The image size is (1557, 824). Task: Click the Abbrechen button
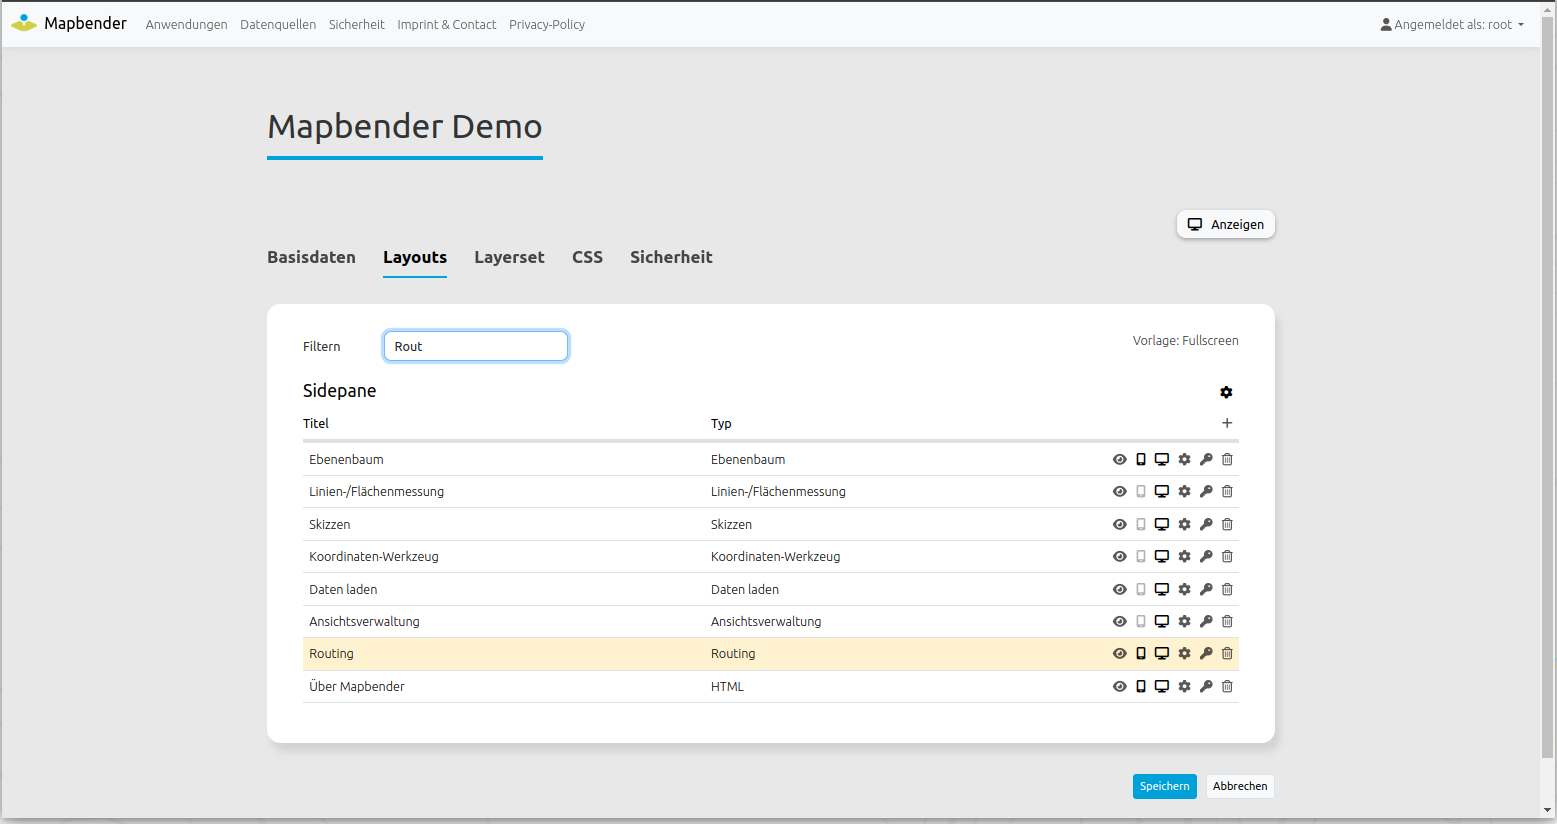(1240, 786)
